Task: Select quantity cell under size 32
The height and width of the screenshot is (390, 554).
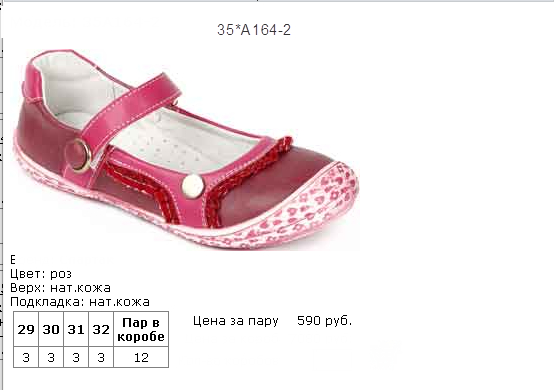Action: (101, 357)
